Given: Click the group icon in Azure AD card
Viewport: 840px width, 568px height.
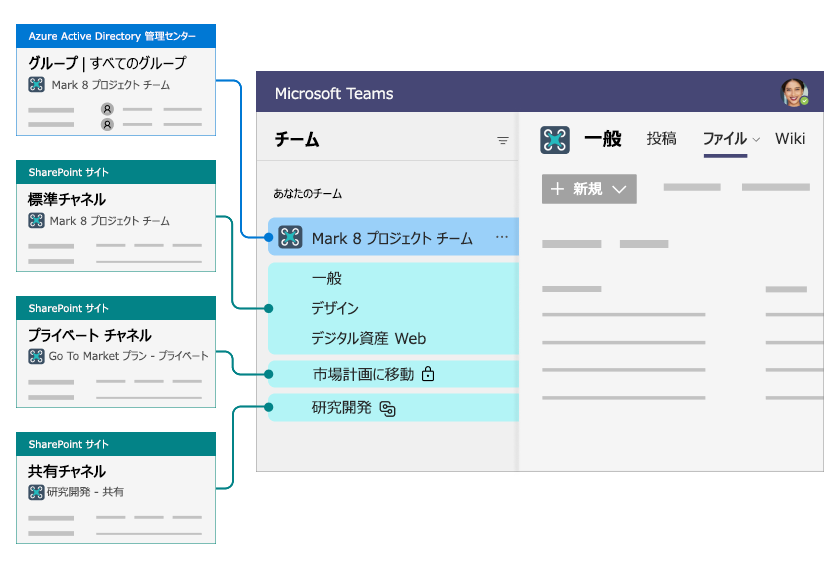Looking at the screenshot, I should [x=36, y=84].
